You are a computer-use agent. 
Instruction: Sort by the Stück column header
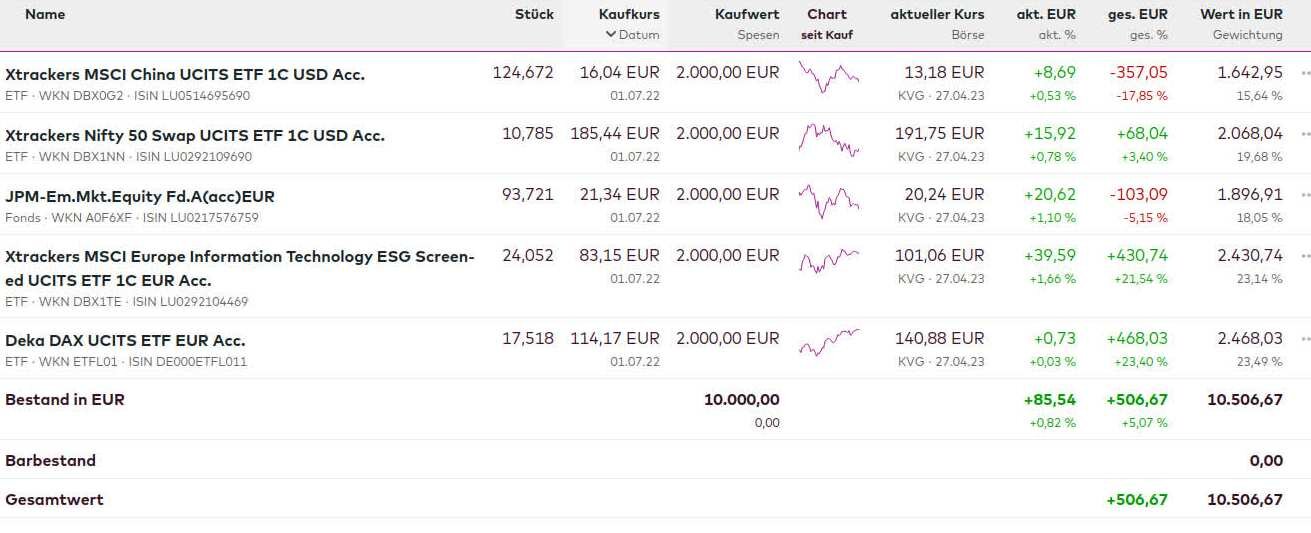(534, 14)
